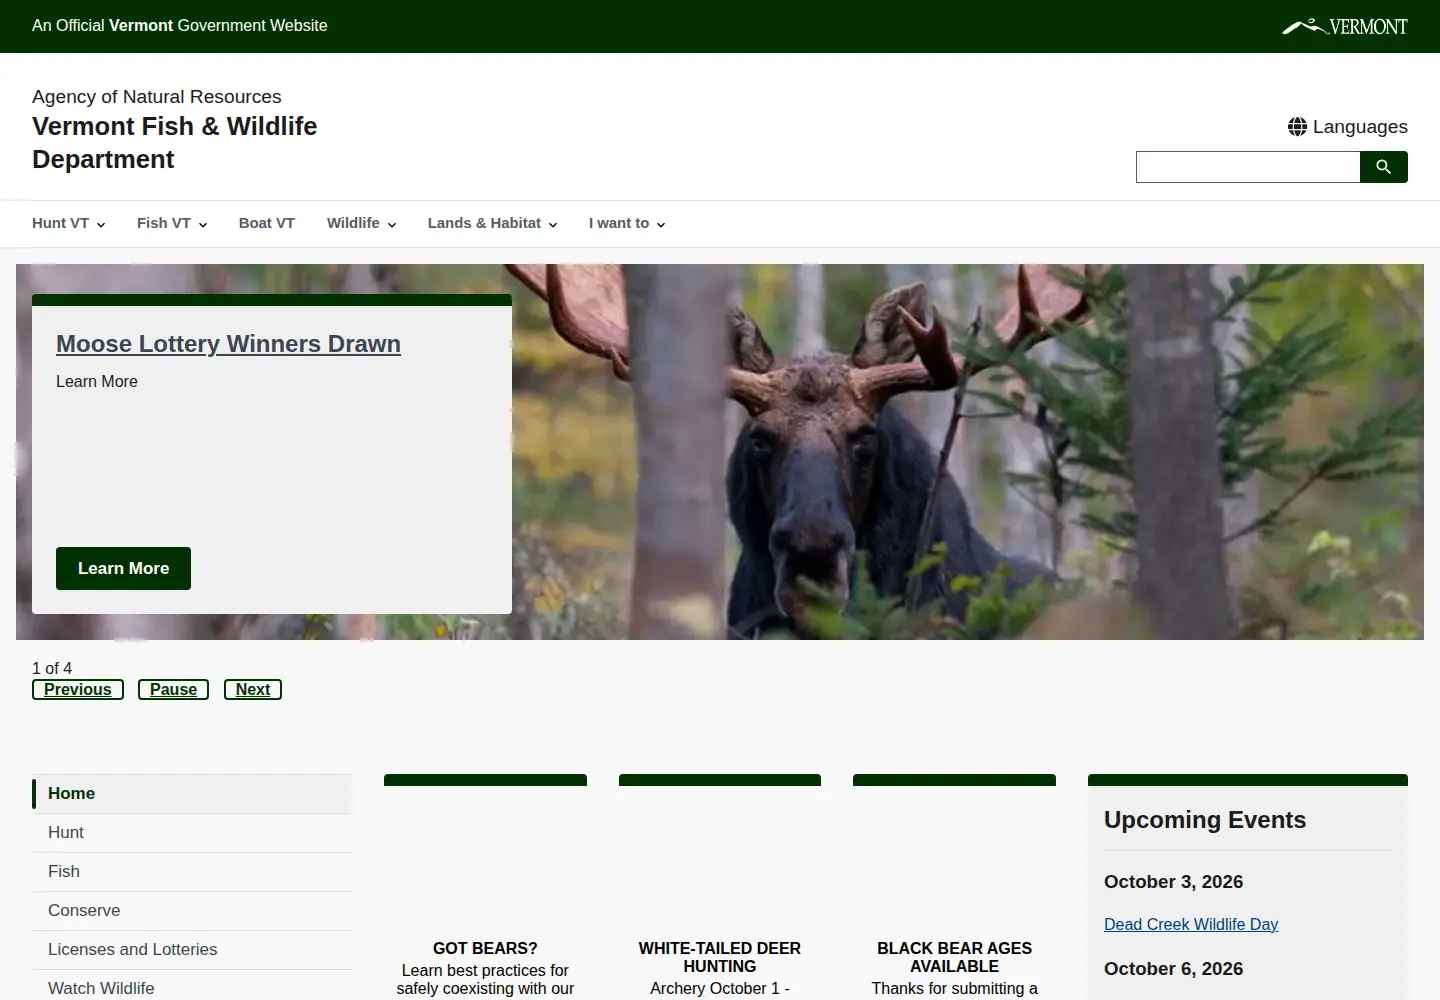Click the green Learn More button
This screenshot has width=1440, height=1000.
click(x=123, y=568)
